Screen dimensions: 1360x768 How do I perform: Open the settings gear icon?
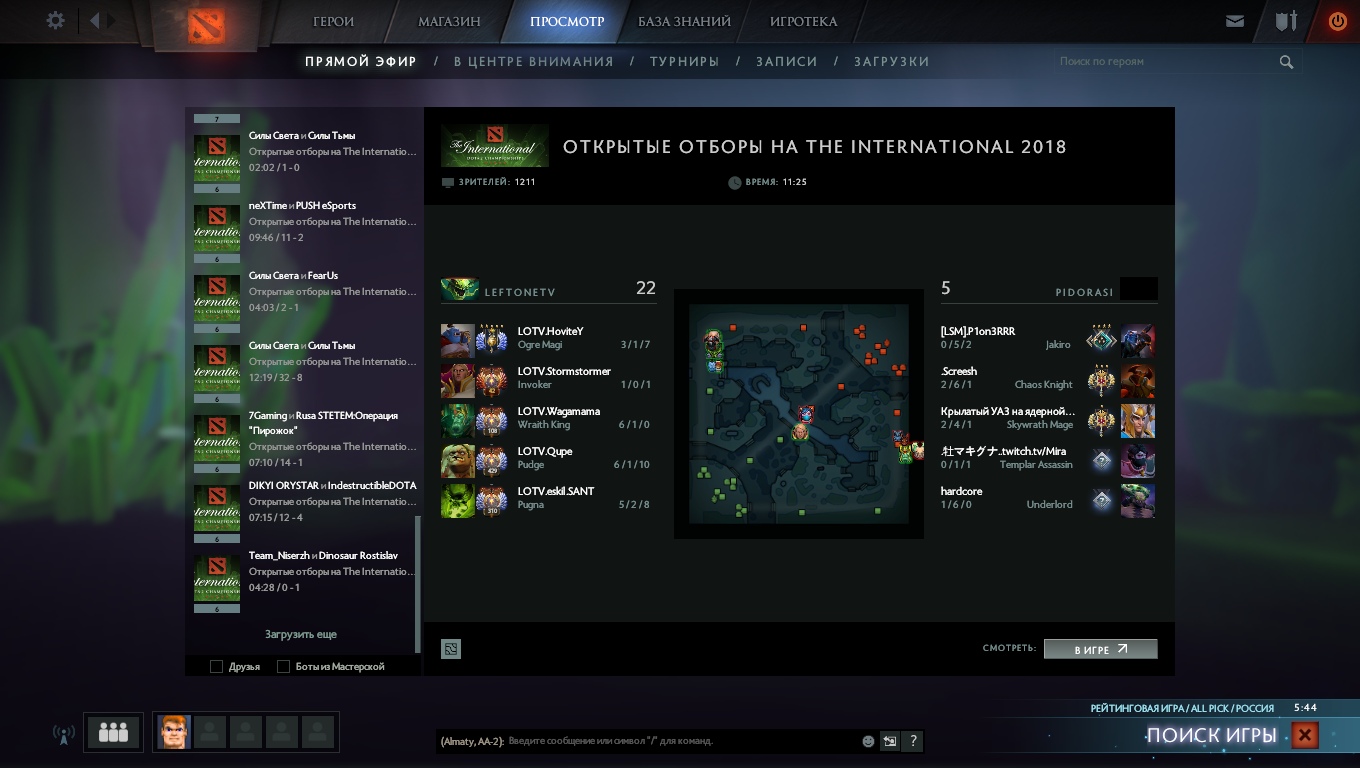click(x=56, y=21)
